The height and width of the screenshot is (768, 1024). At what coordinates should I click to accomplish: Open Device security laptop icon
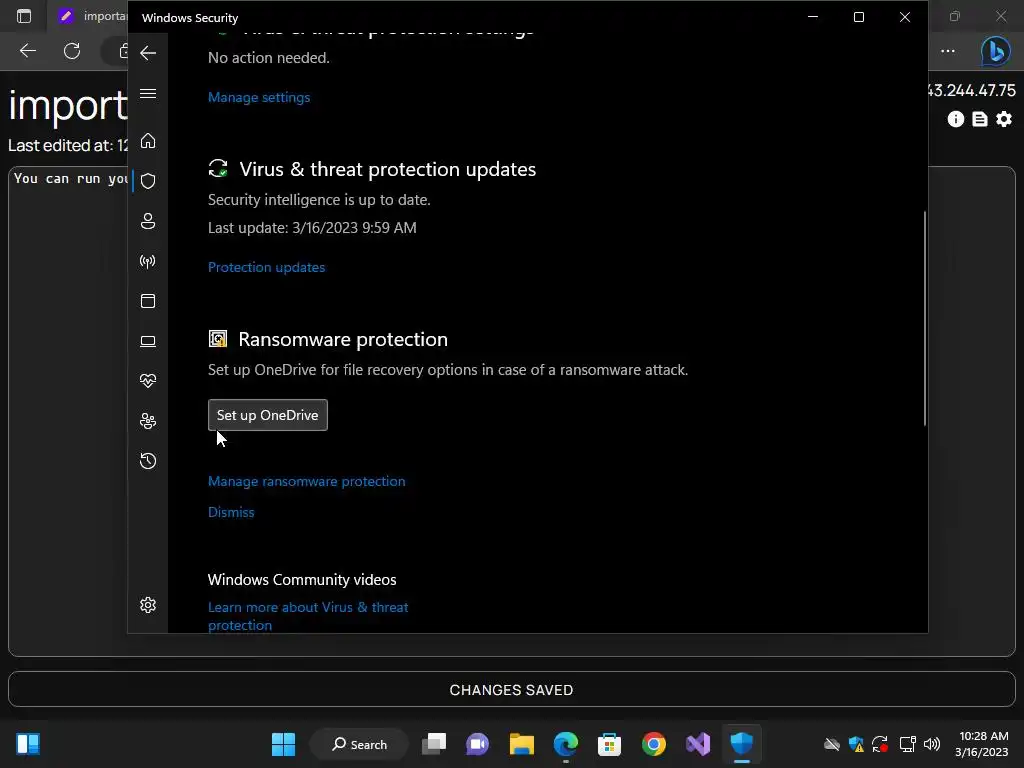point(148,341)
